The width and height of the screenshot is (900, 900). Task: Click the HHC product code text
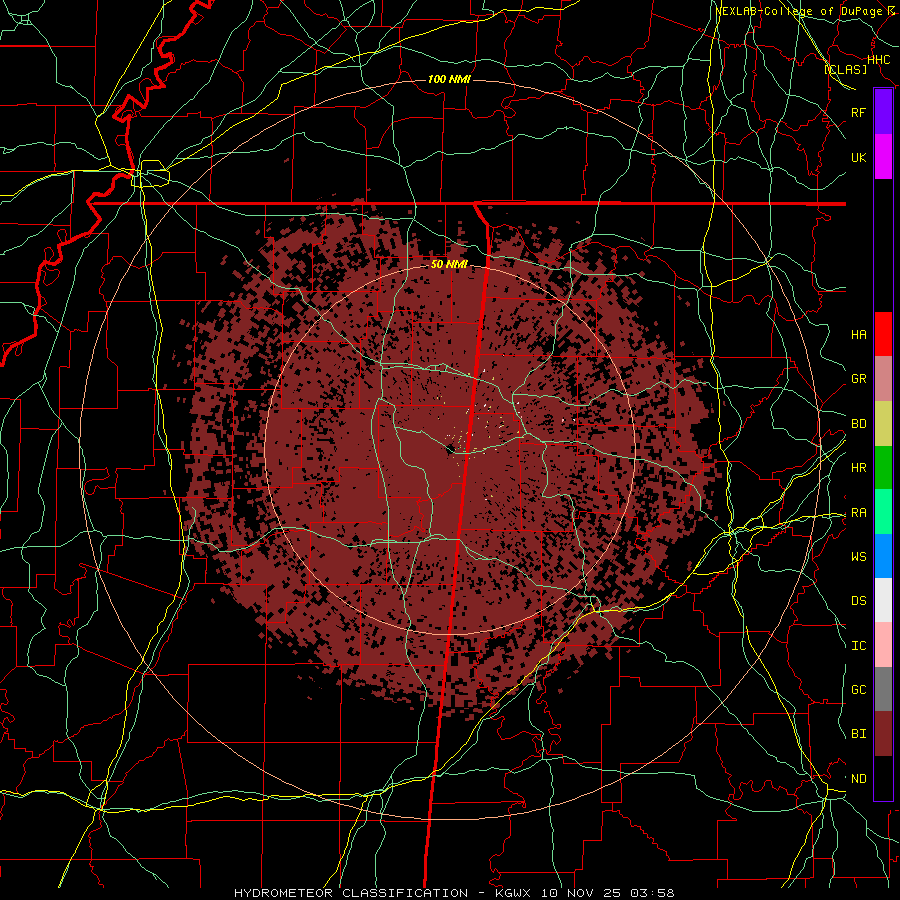(878, 59)
